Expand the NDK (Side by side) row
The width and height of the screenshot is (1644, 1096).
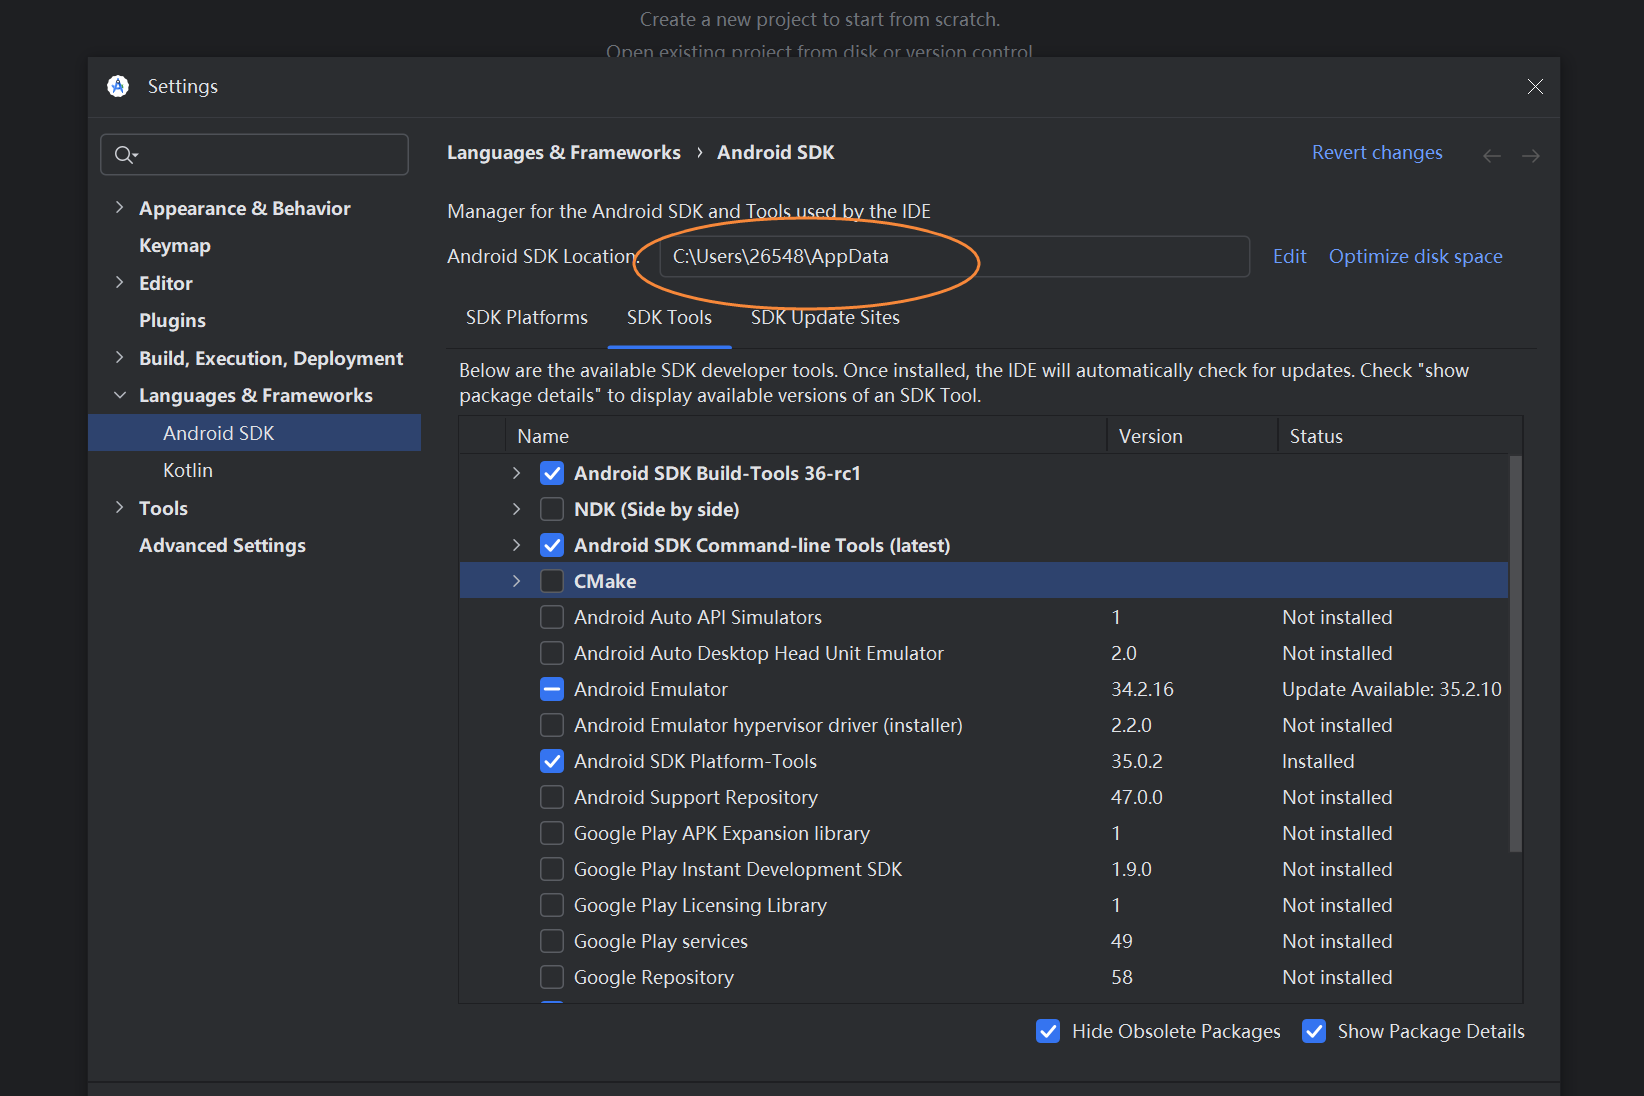point(516,509)
